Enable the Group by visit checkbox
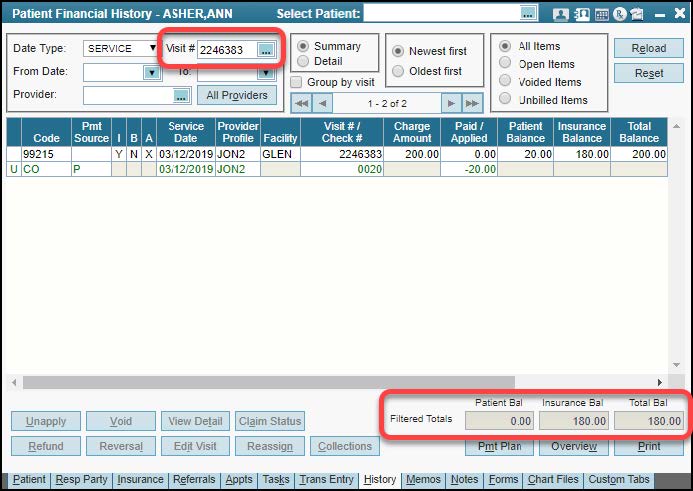The width and height of the screenshot is (693, 491). pos(297,82)
